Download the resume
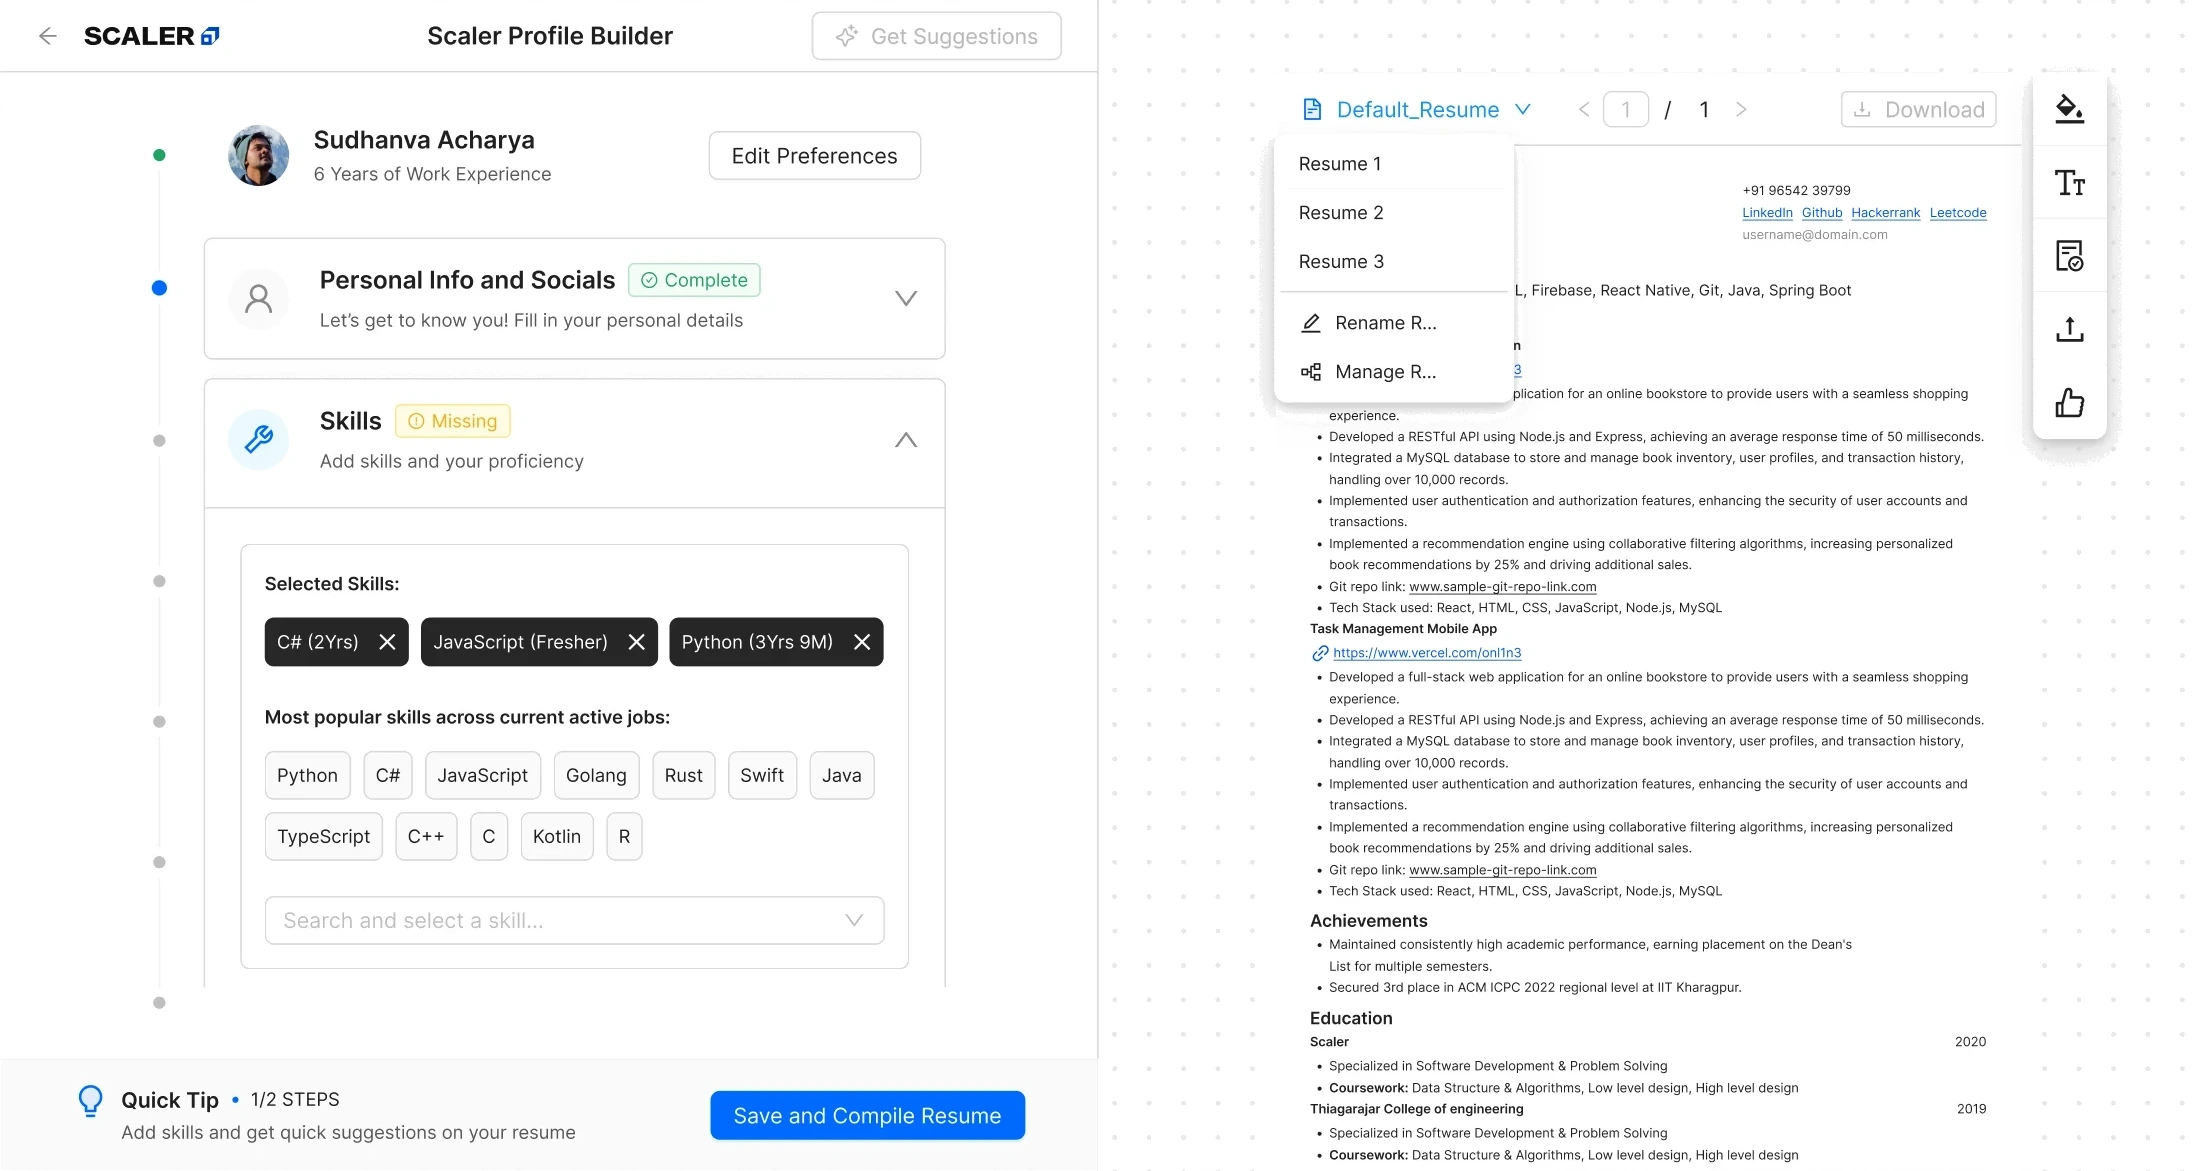Screen dimensions: 2198x1171 [1918, 109]
